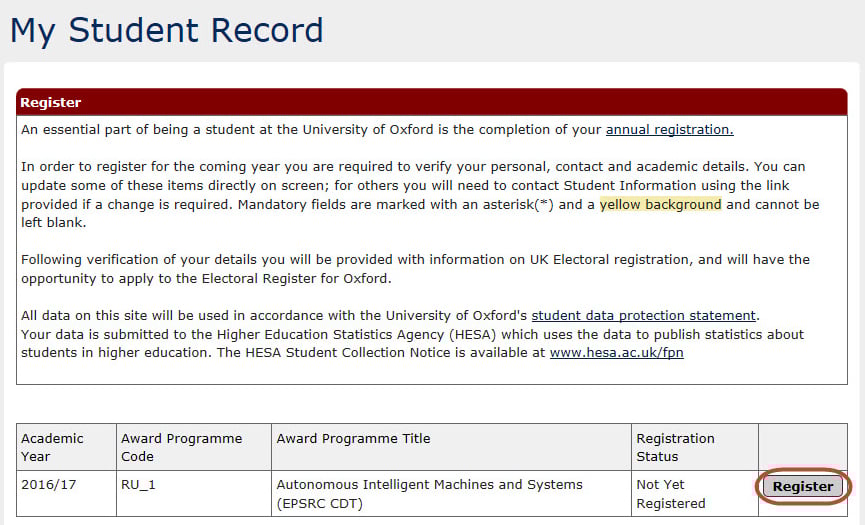The height and width of the screenshot is (525, 865).
Task: Click the dark red Register panel header
Action: coord(431,103)
